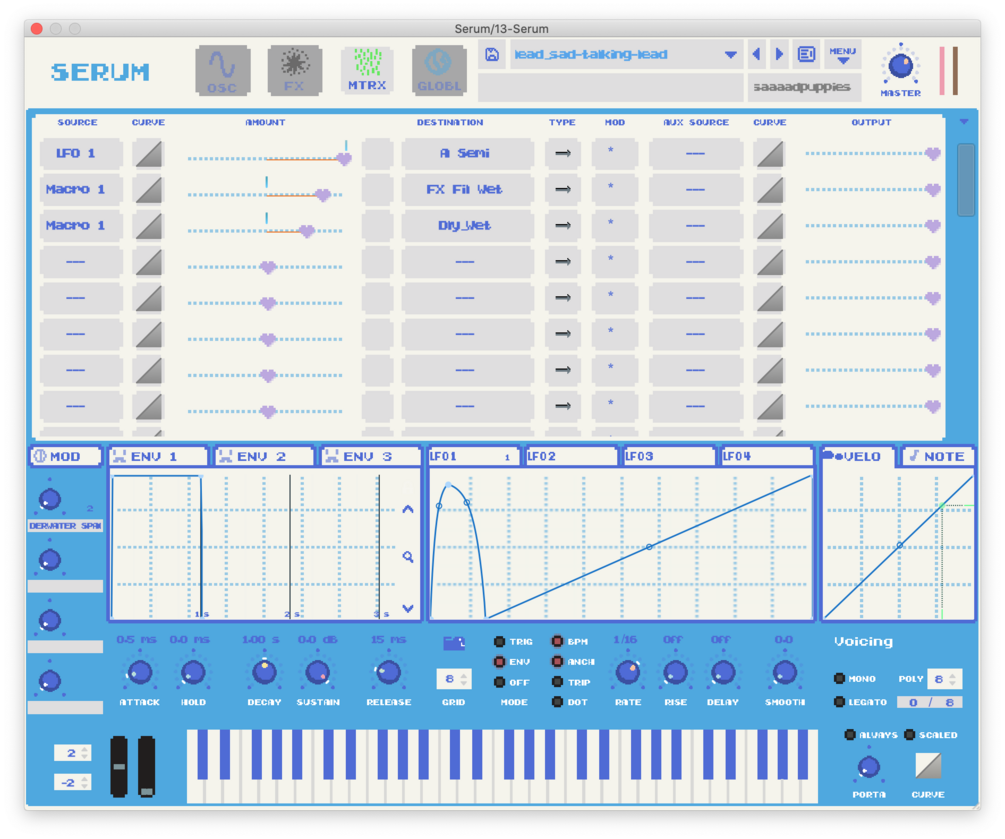Click the portamento Curve icon
The height and width of the screenshot is (839, 1005).
point(927,766)
